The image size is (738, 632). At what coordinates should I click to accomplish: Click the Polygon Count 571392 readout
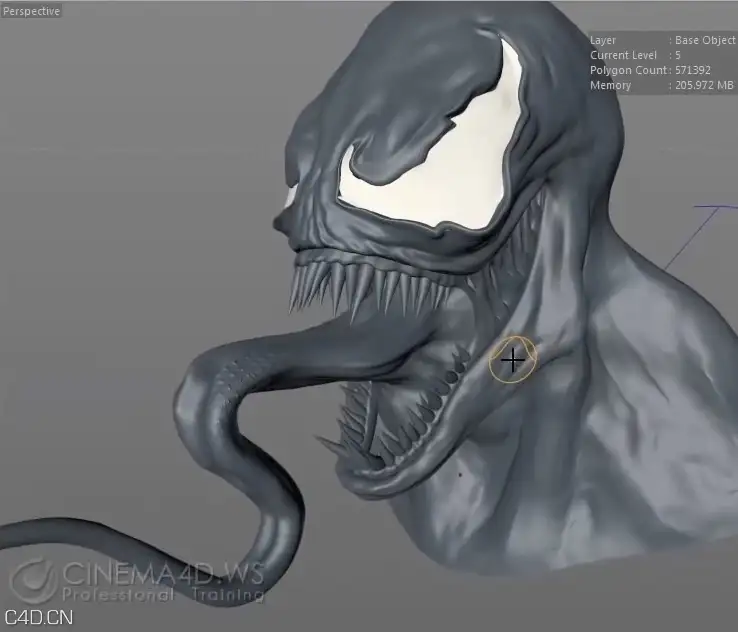[650, 70]
